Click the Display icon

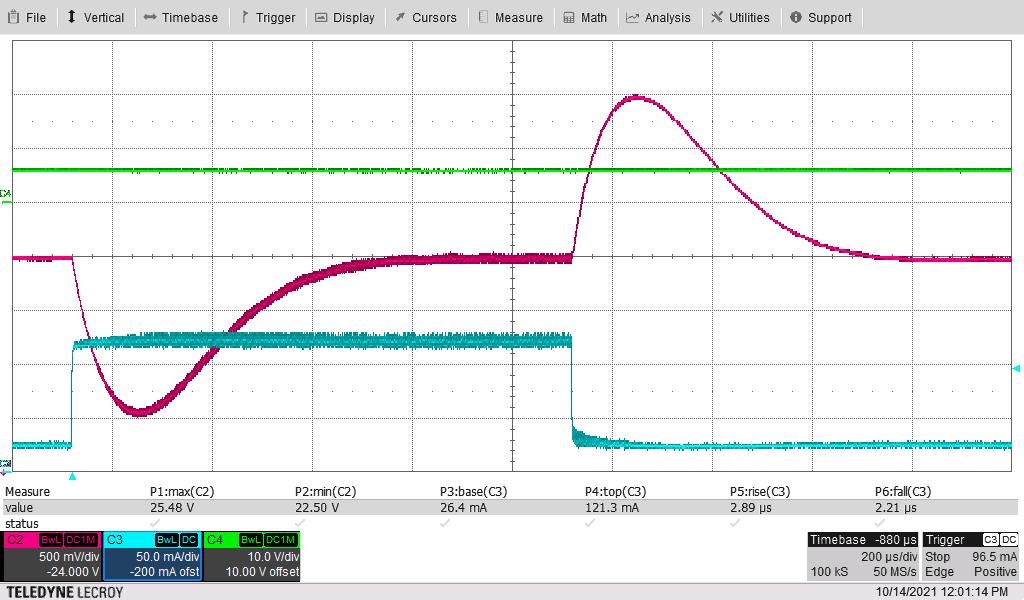[x=323, y=16]
